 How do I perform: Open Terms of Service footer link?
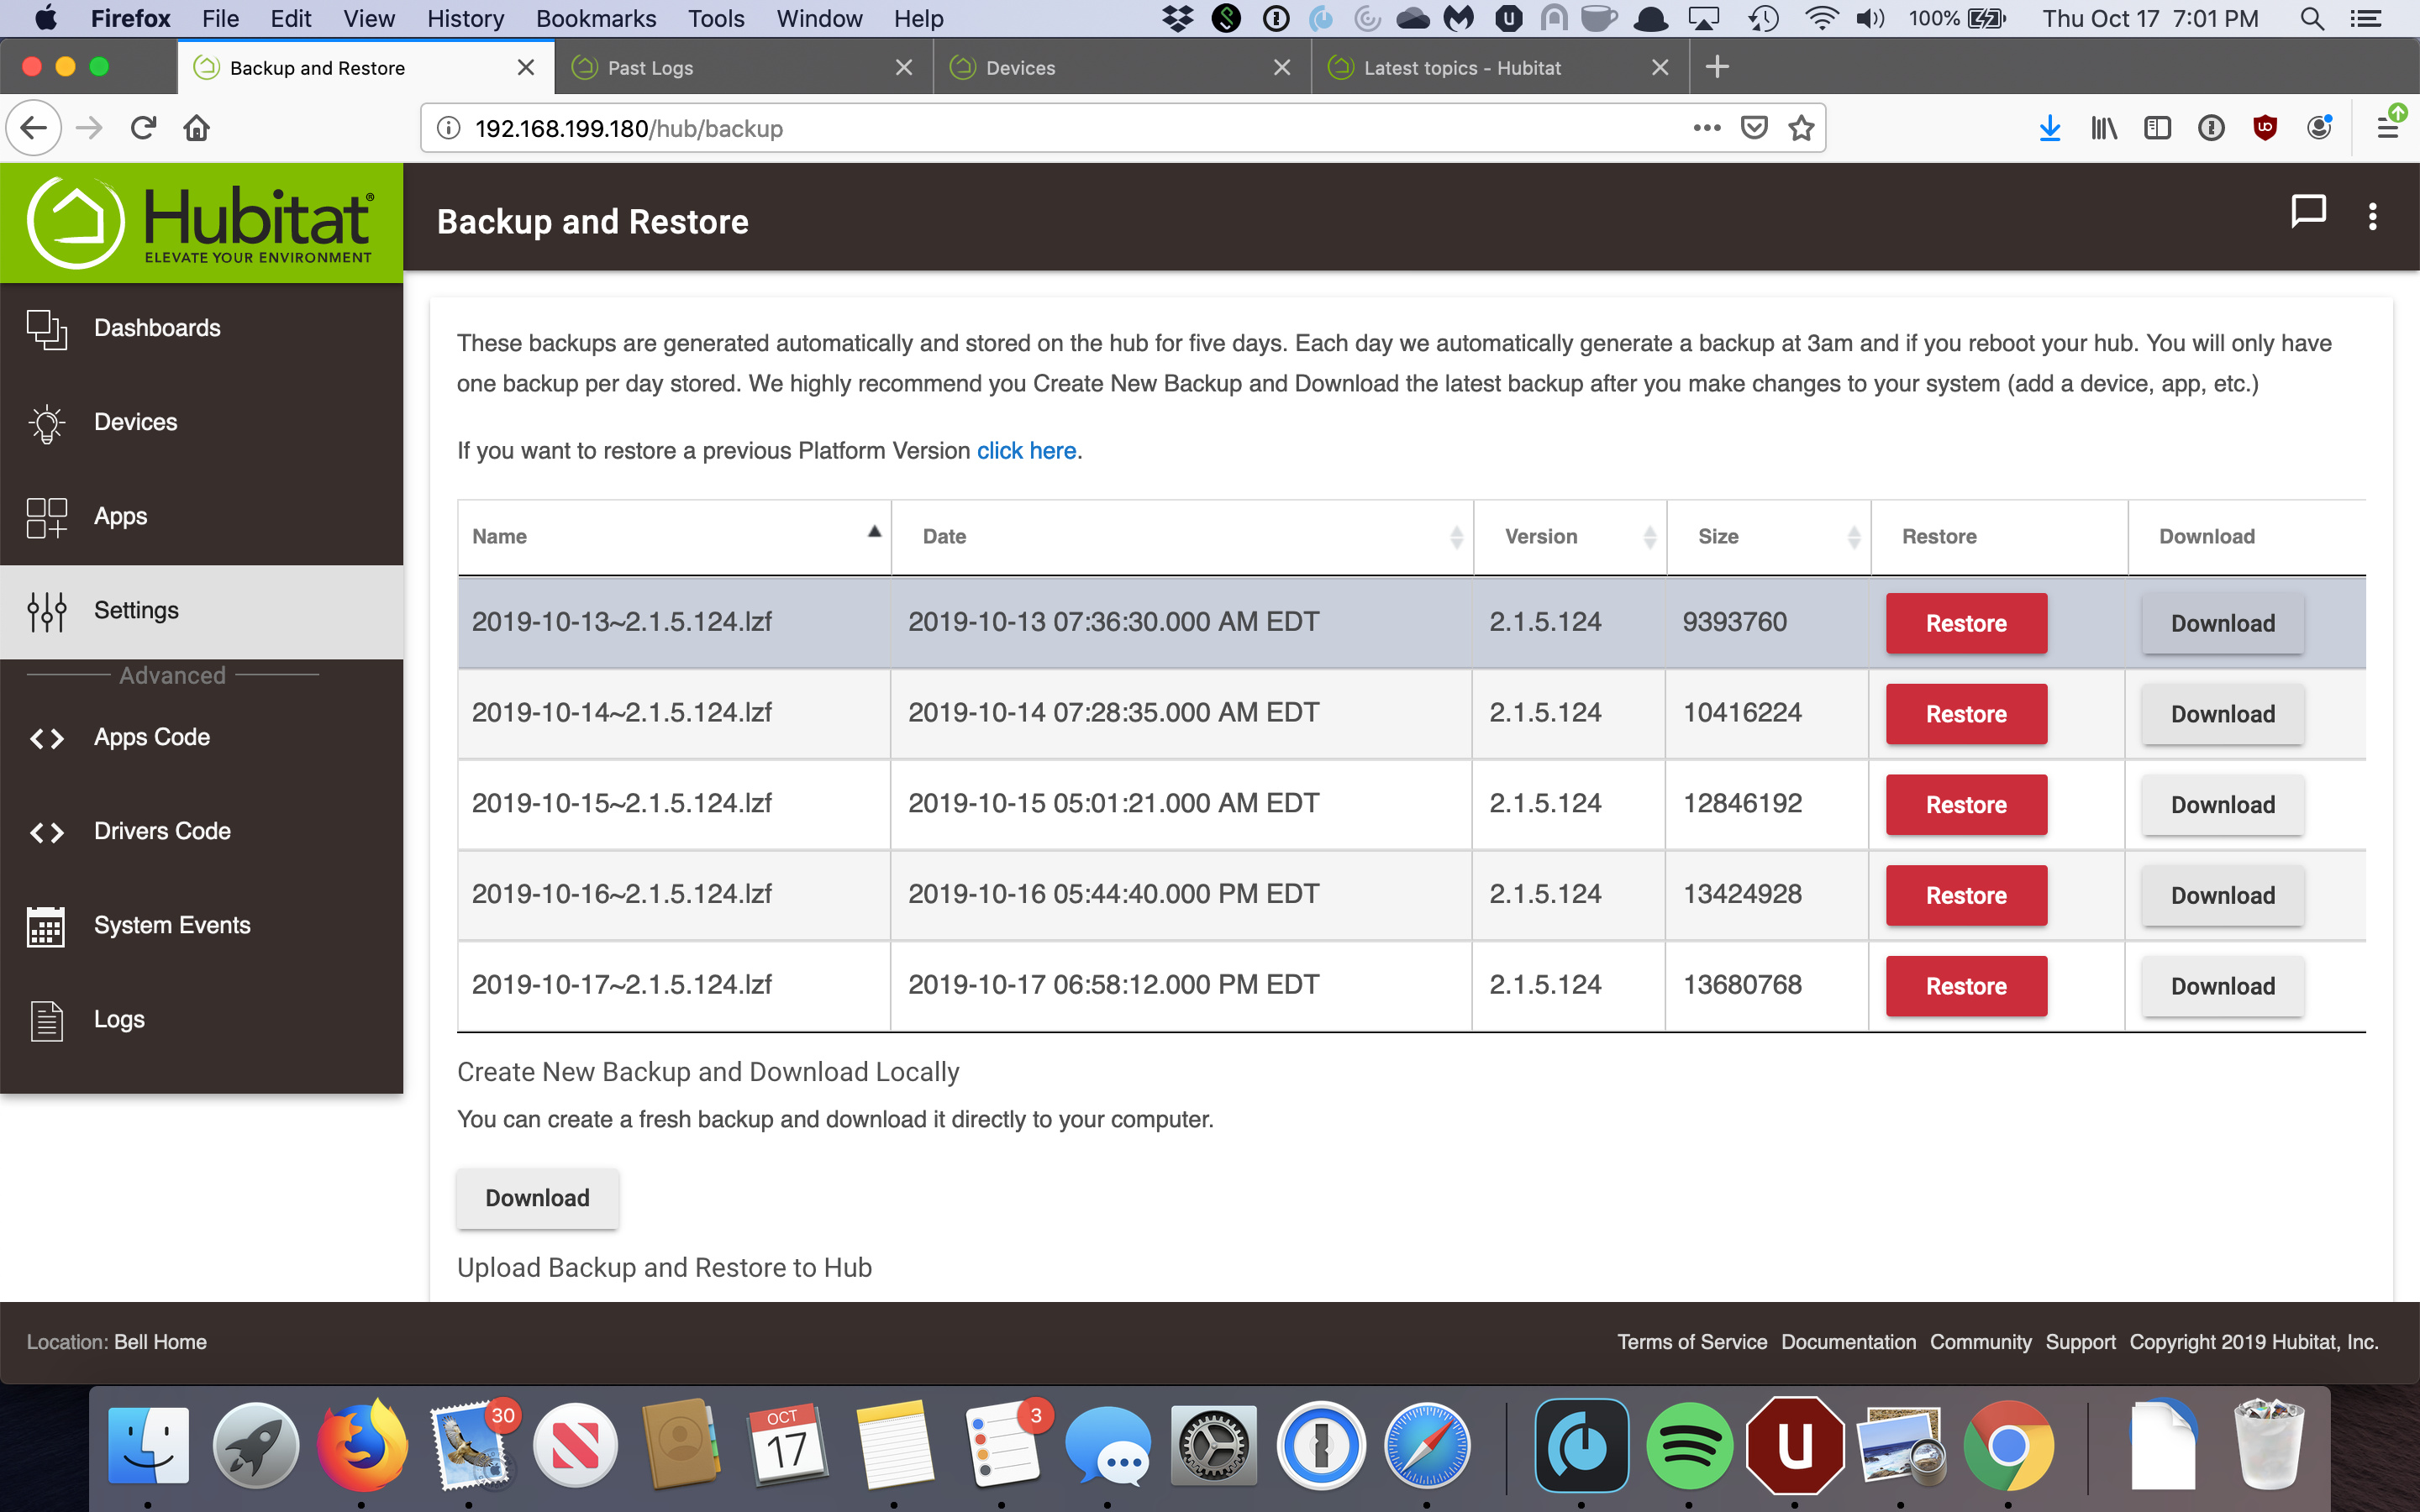pos(1692,1342)
